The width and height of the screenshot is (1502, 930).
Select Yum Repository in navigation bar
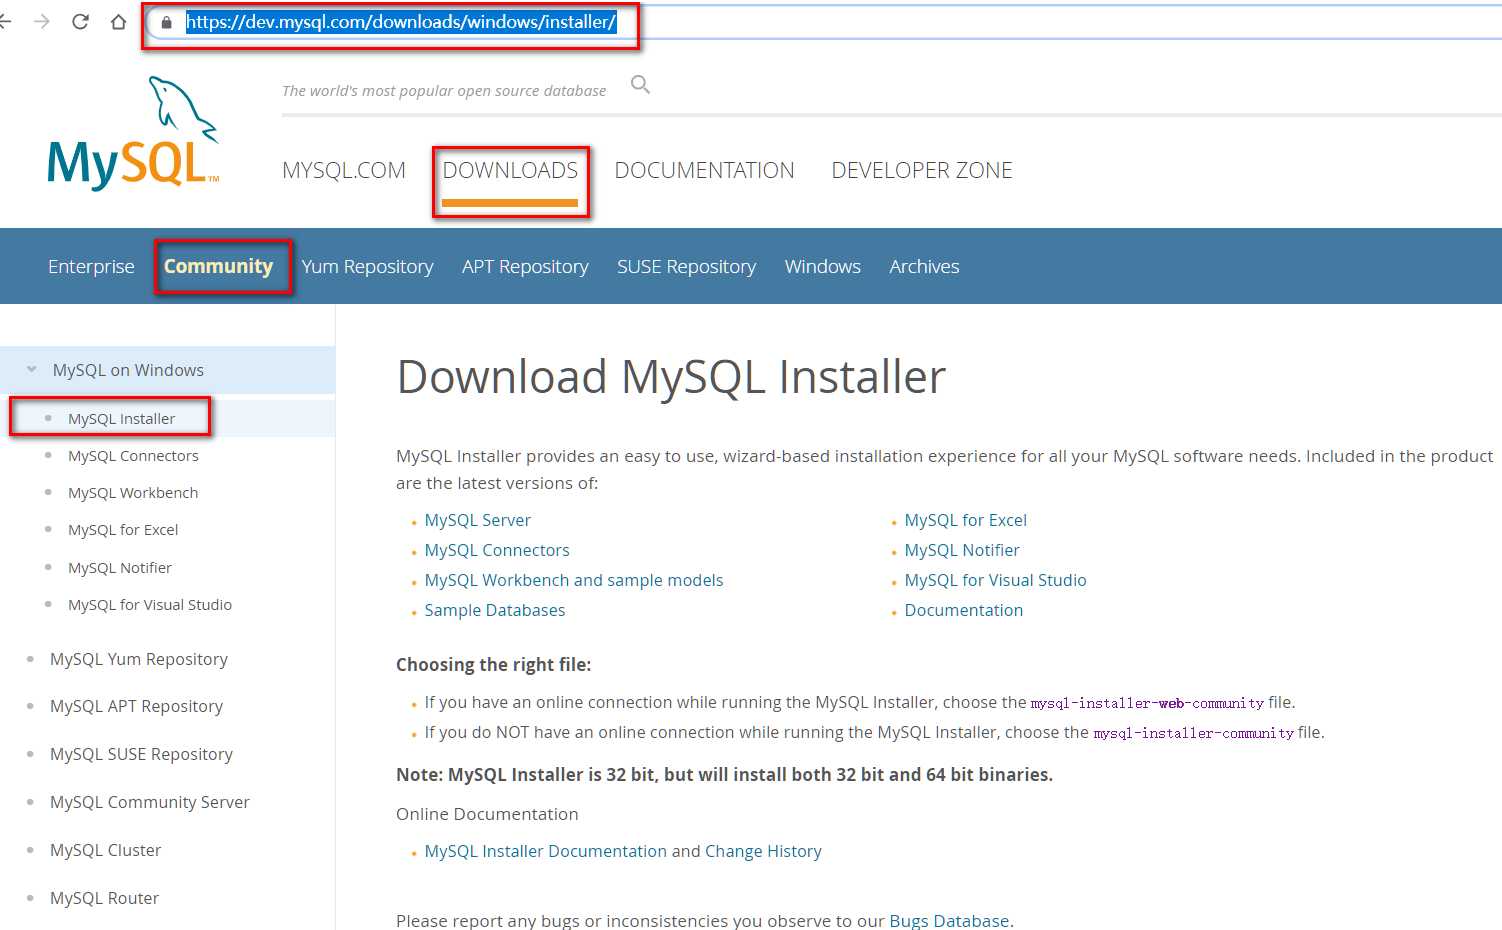367,267
